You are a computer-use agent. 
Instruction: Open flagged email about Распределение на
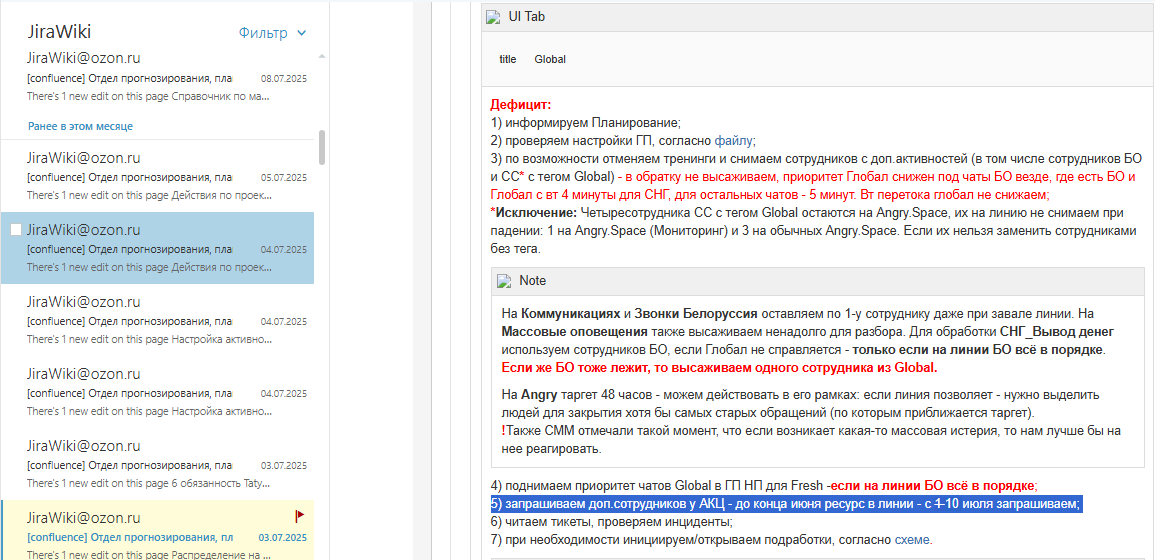[158, 531]
